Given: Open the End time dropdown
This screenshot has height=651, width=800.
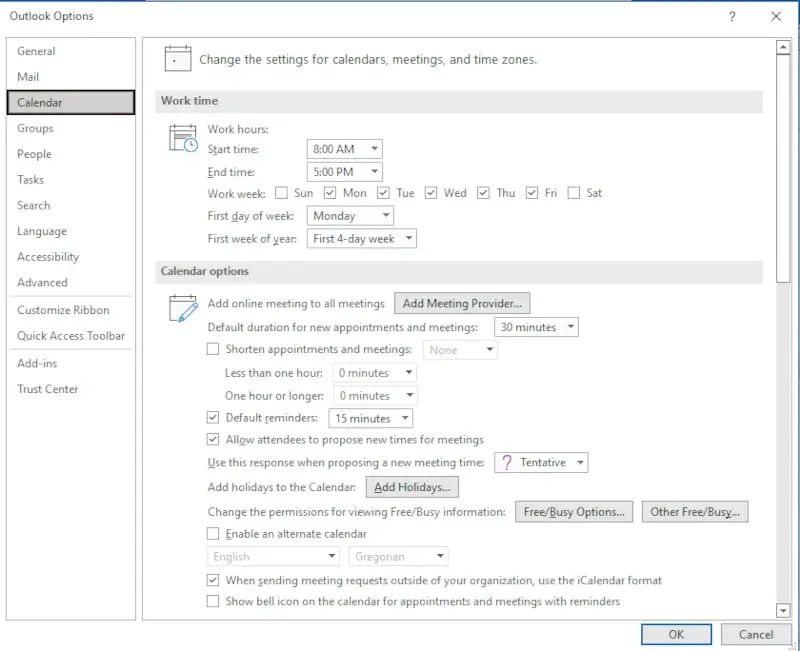Looking at the screenshot, I should [344, 172].
